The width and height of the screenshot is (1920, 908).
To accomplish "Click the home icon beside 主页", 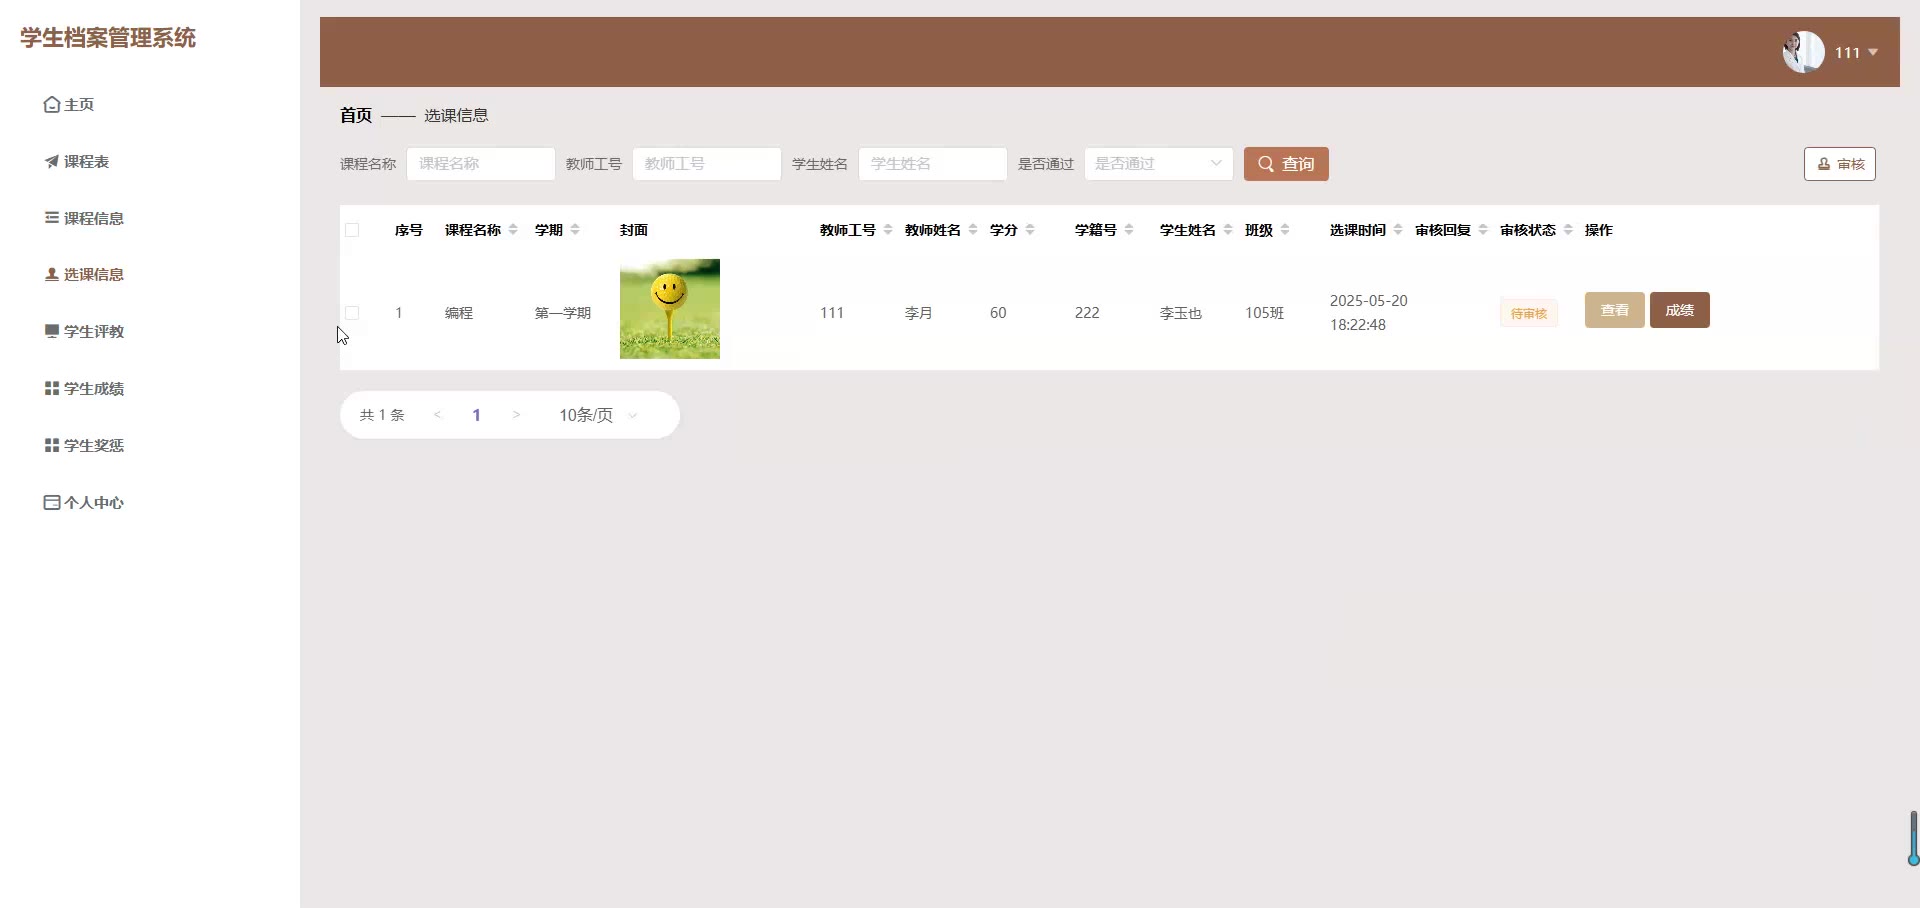I will pyautogui.click(x=51, y=105).
